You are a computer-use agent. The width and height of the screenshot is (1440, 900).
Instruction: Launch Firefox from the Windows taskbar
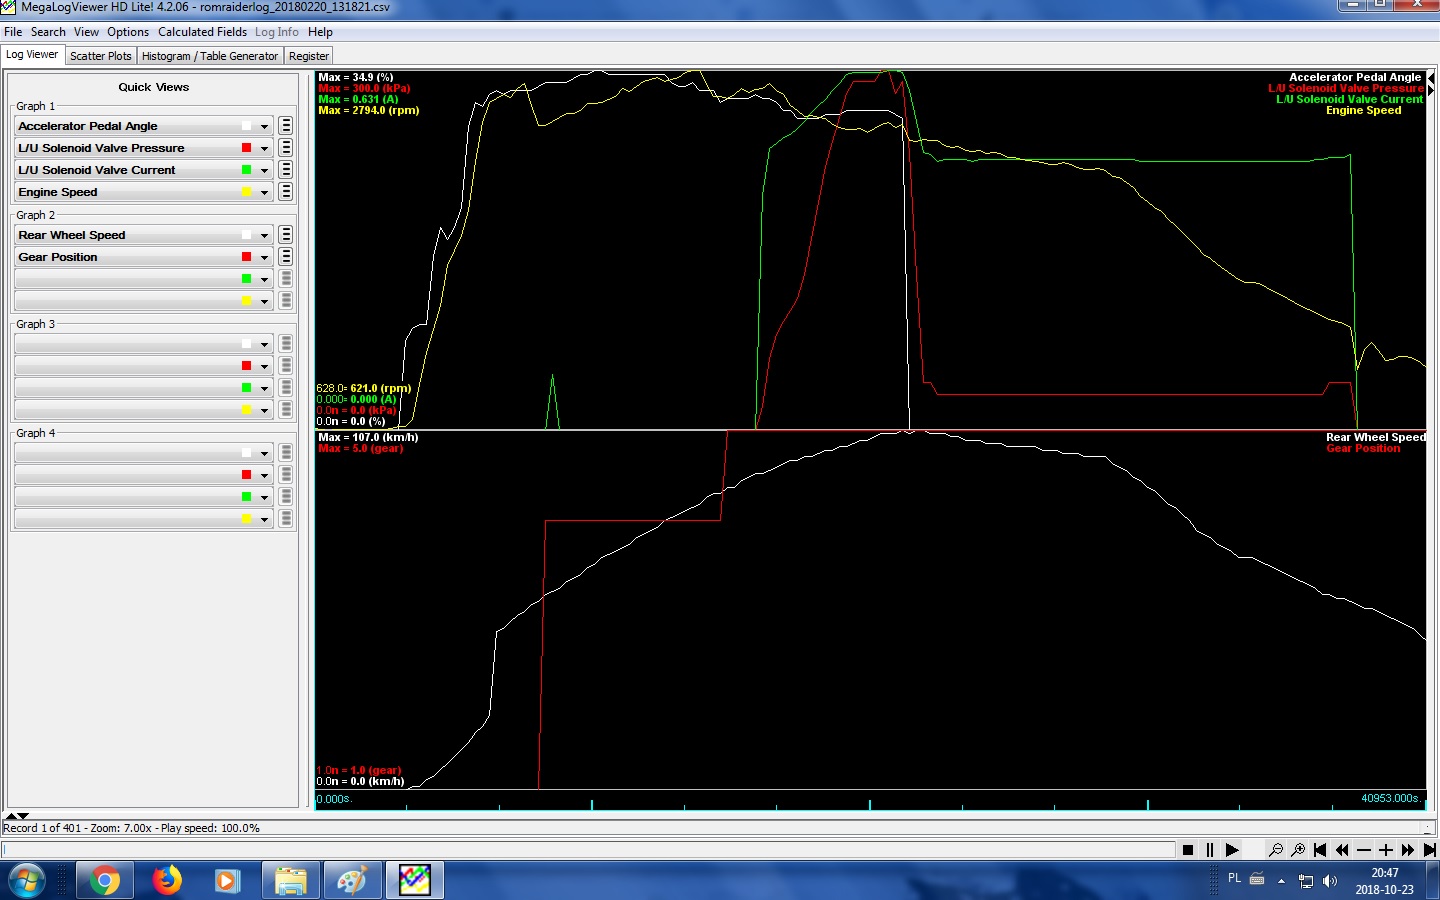click(x=167, y=881)
